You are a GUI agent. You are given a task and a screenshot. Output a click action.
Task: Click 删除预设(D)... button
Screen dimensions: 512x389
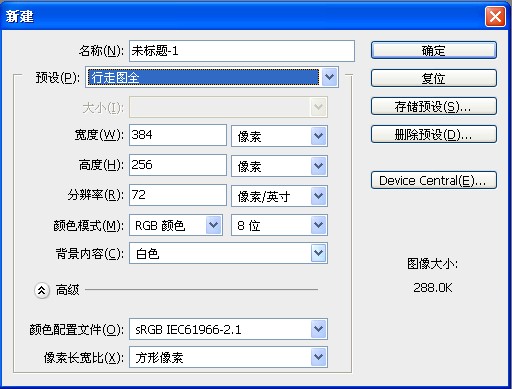(434, 134)
